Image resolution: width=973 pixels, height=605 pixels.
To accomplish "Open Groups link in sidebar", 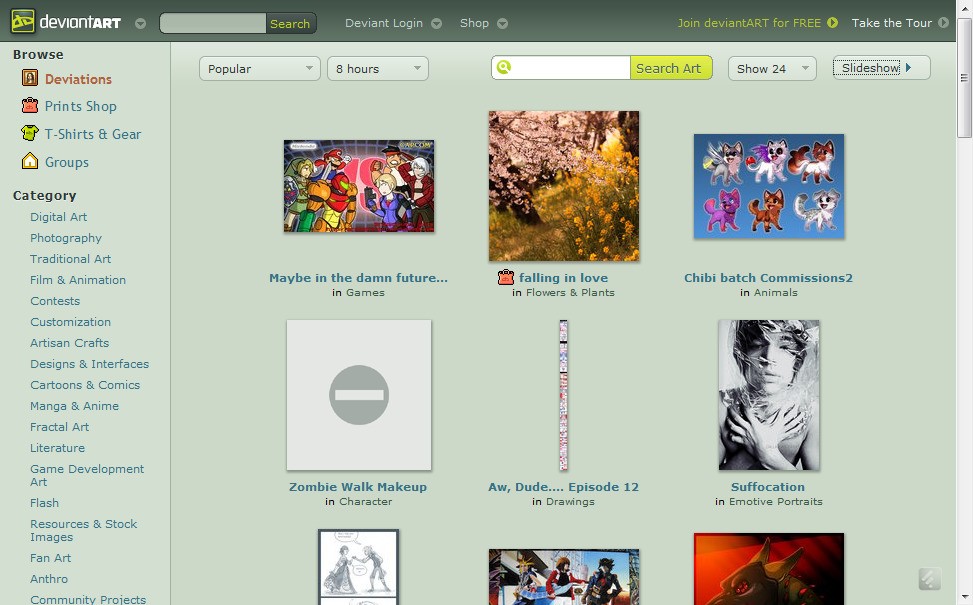I will 67,162.
